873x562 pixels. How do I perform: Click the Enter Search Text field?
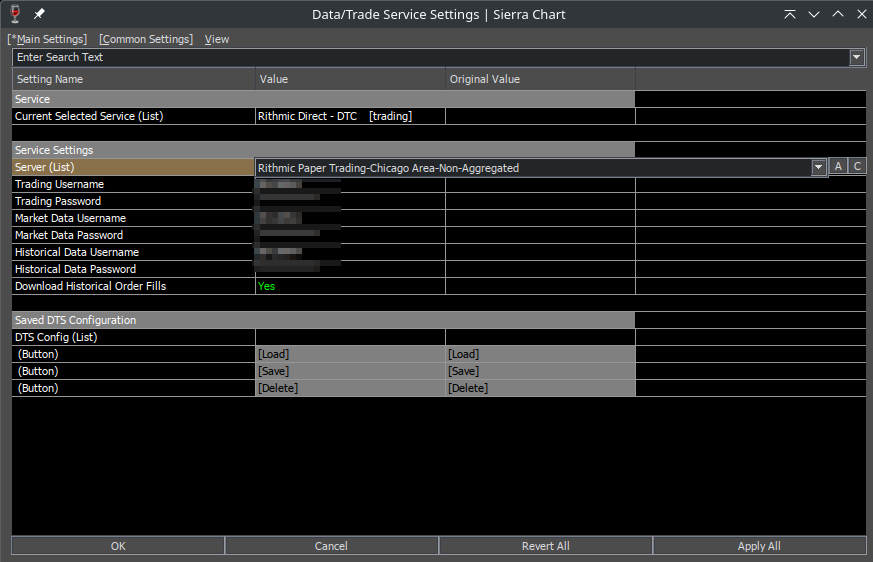430,58
